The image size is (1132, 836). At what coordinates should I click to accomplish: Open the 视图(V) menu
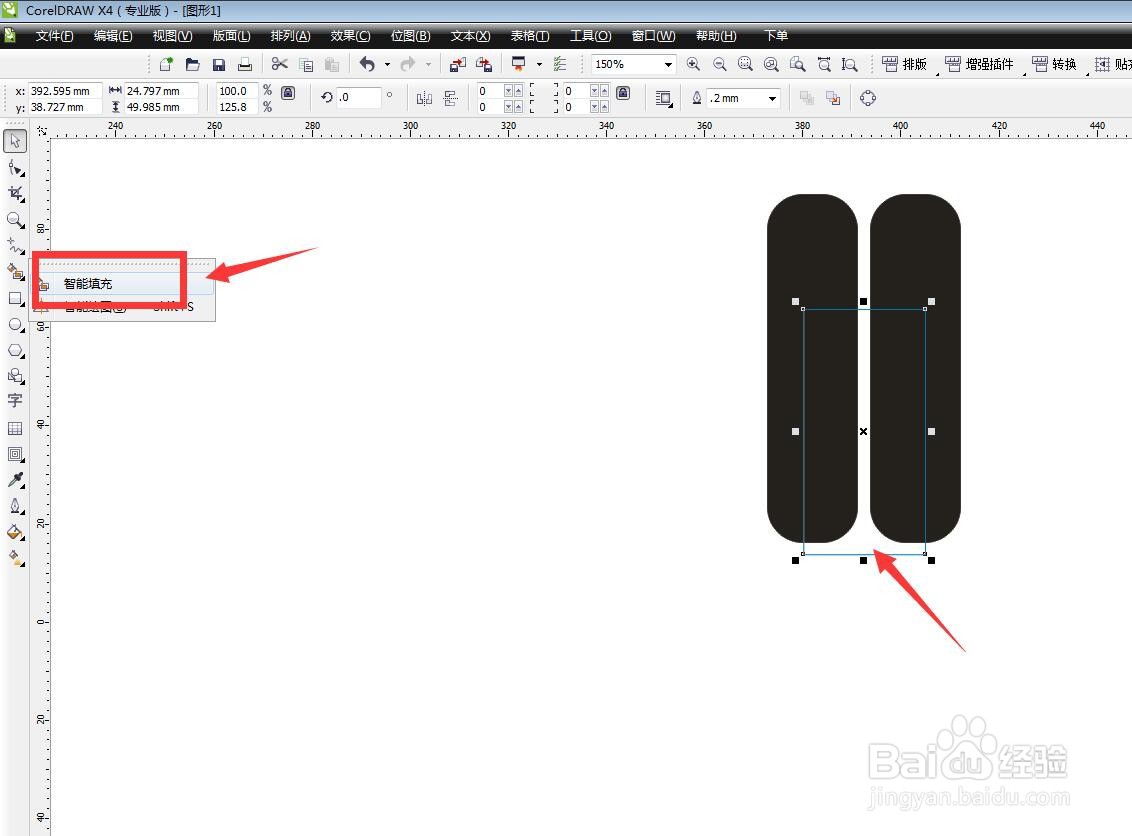pos(172,36)
